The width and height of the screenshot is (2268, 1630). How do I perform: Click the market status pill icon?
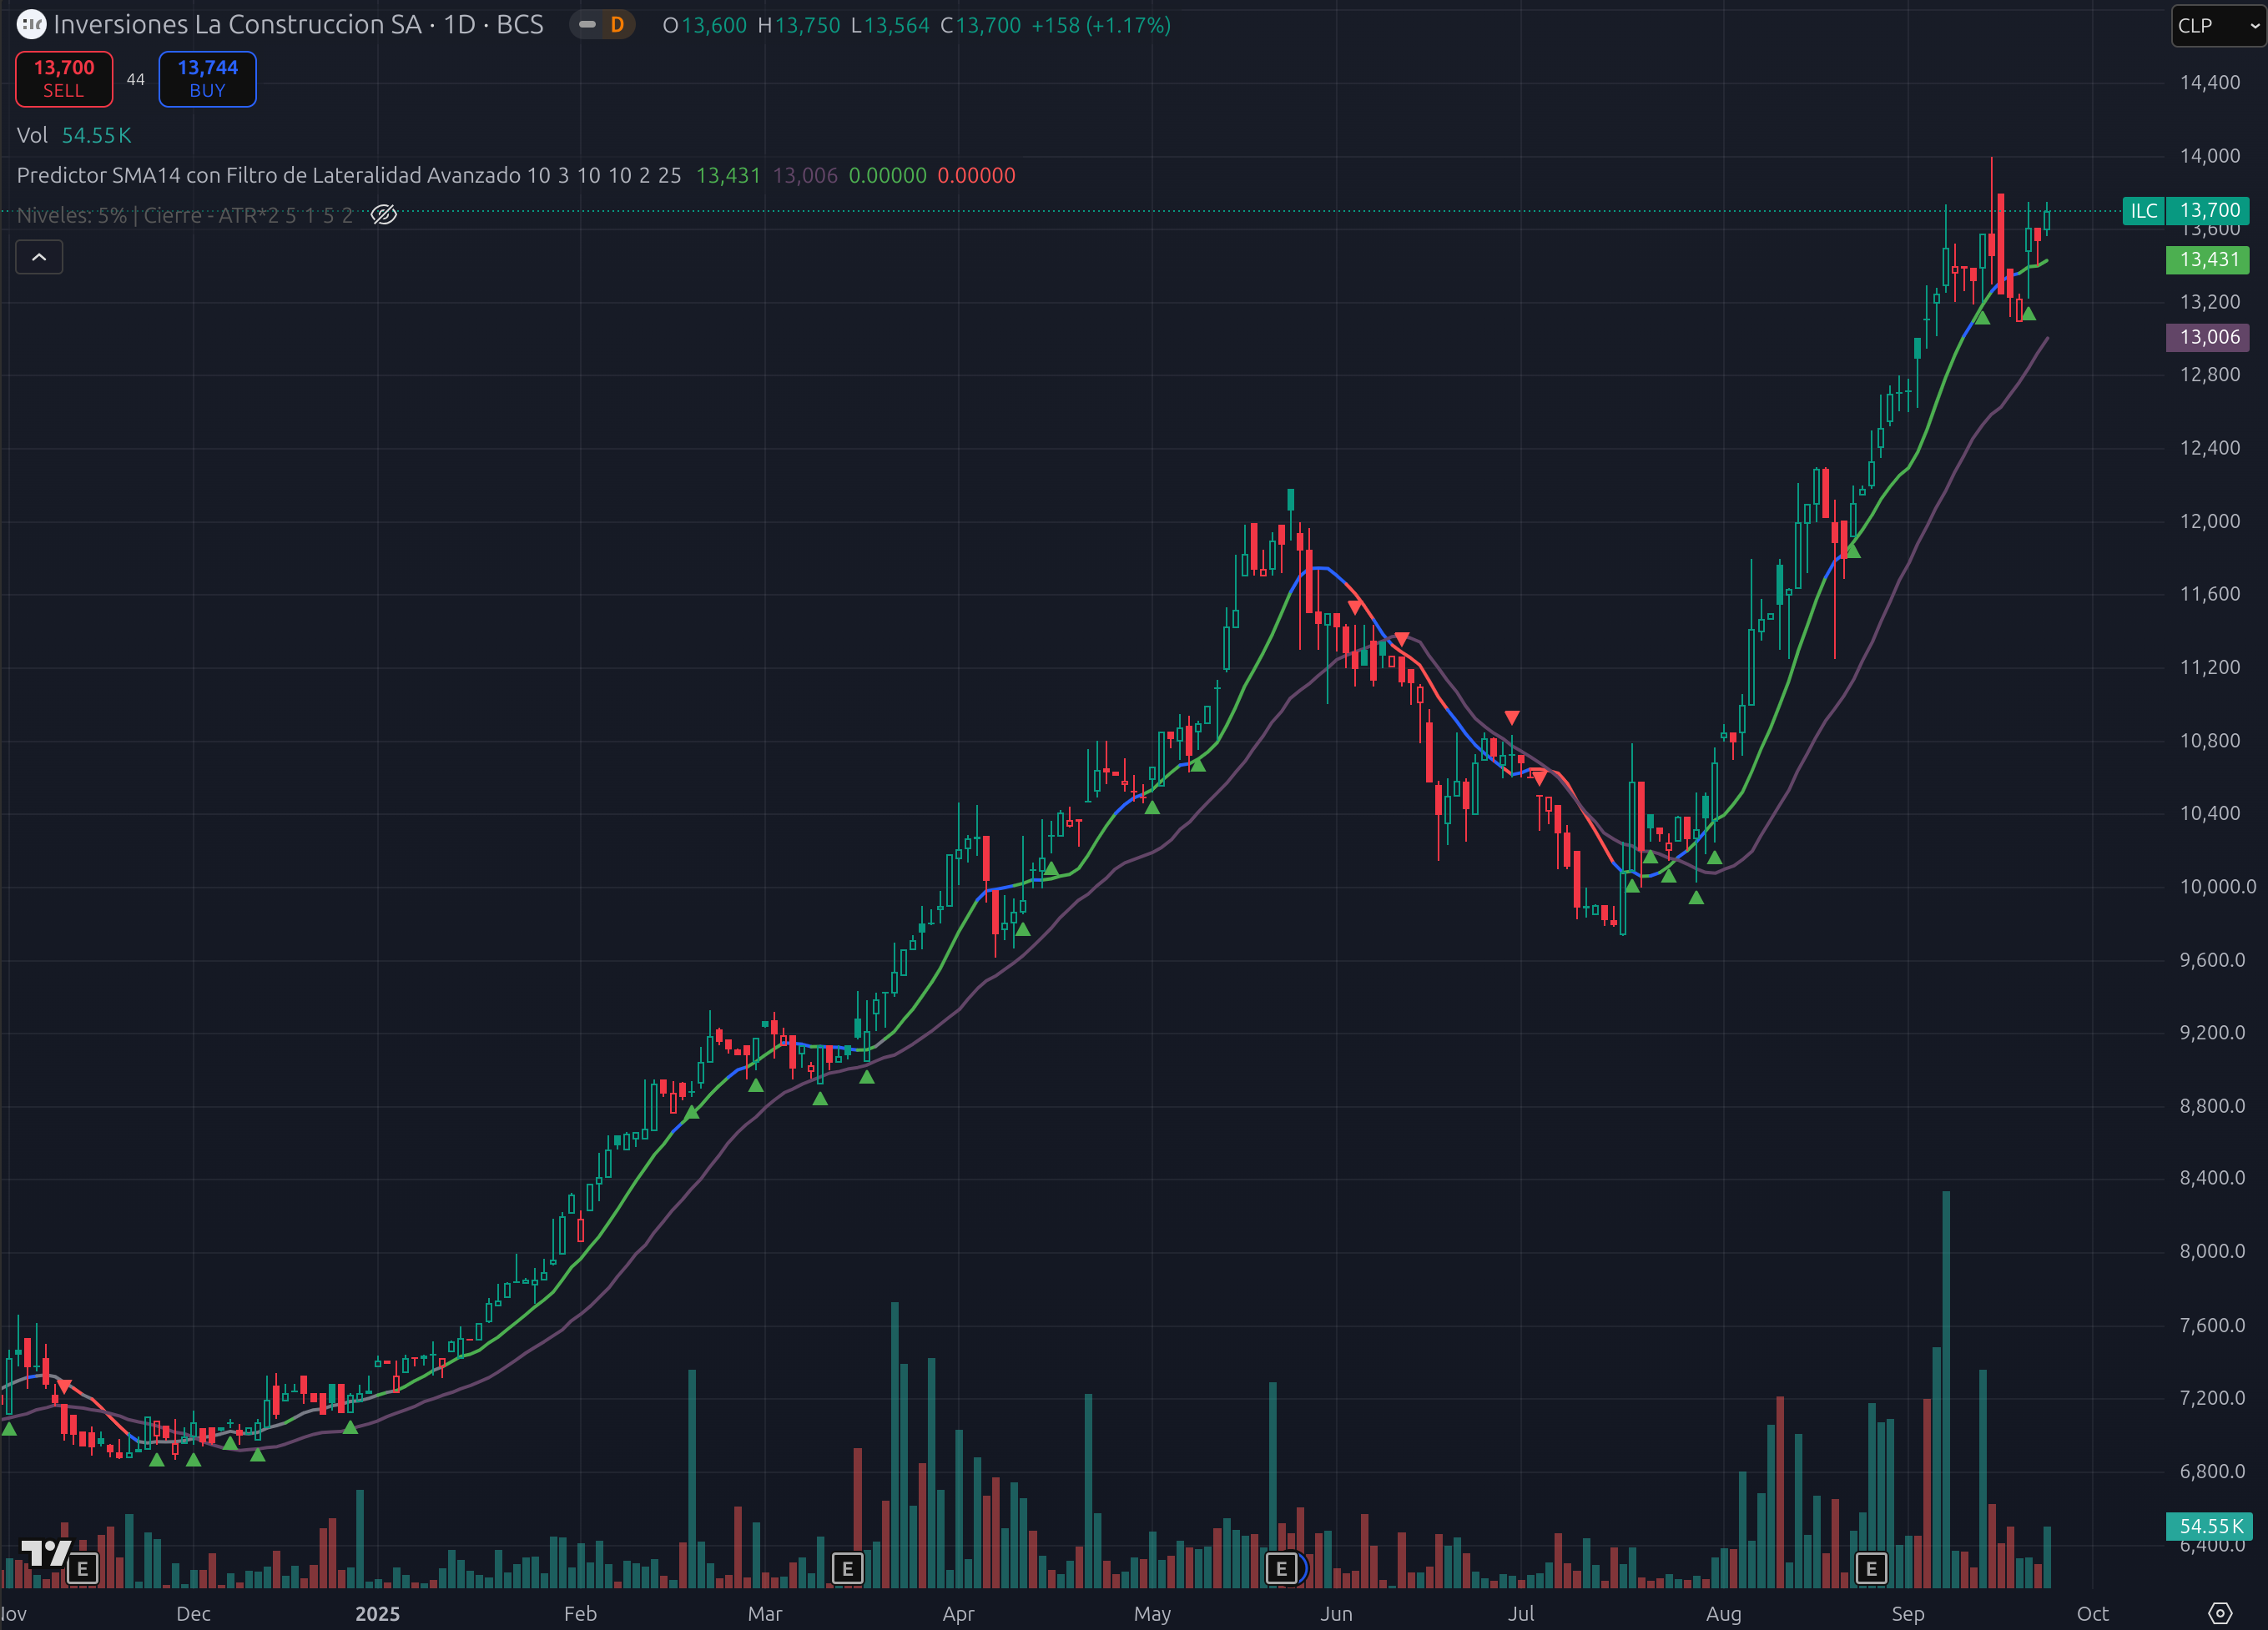(x=588, y=25)
